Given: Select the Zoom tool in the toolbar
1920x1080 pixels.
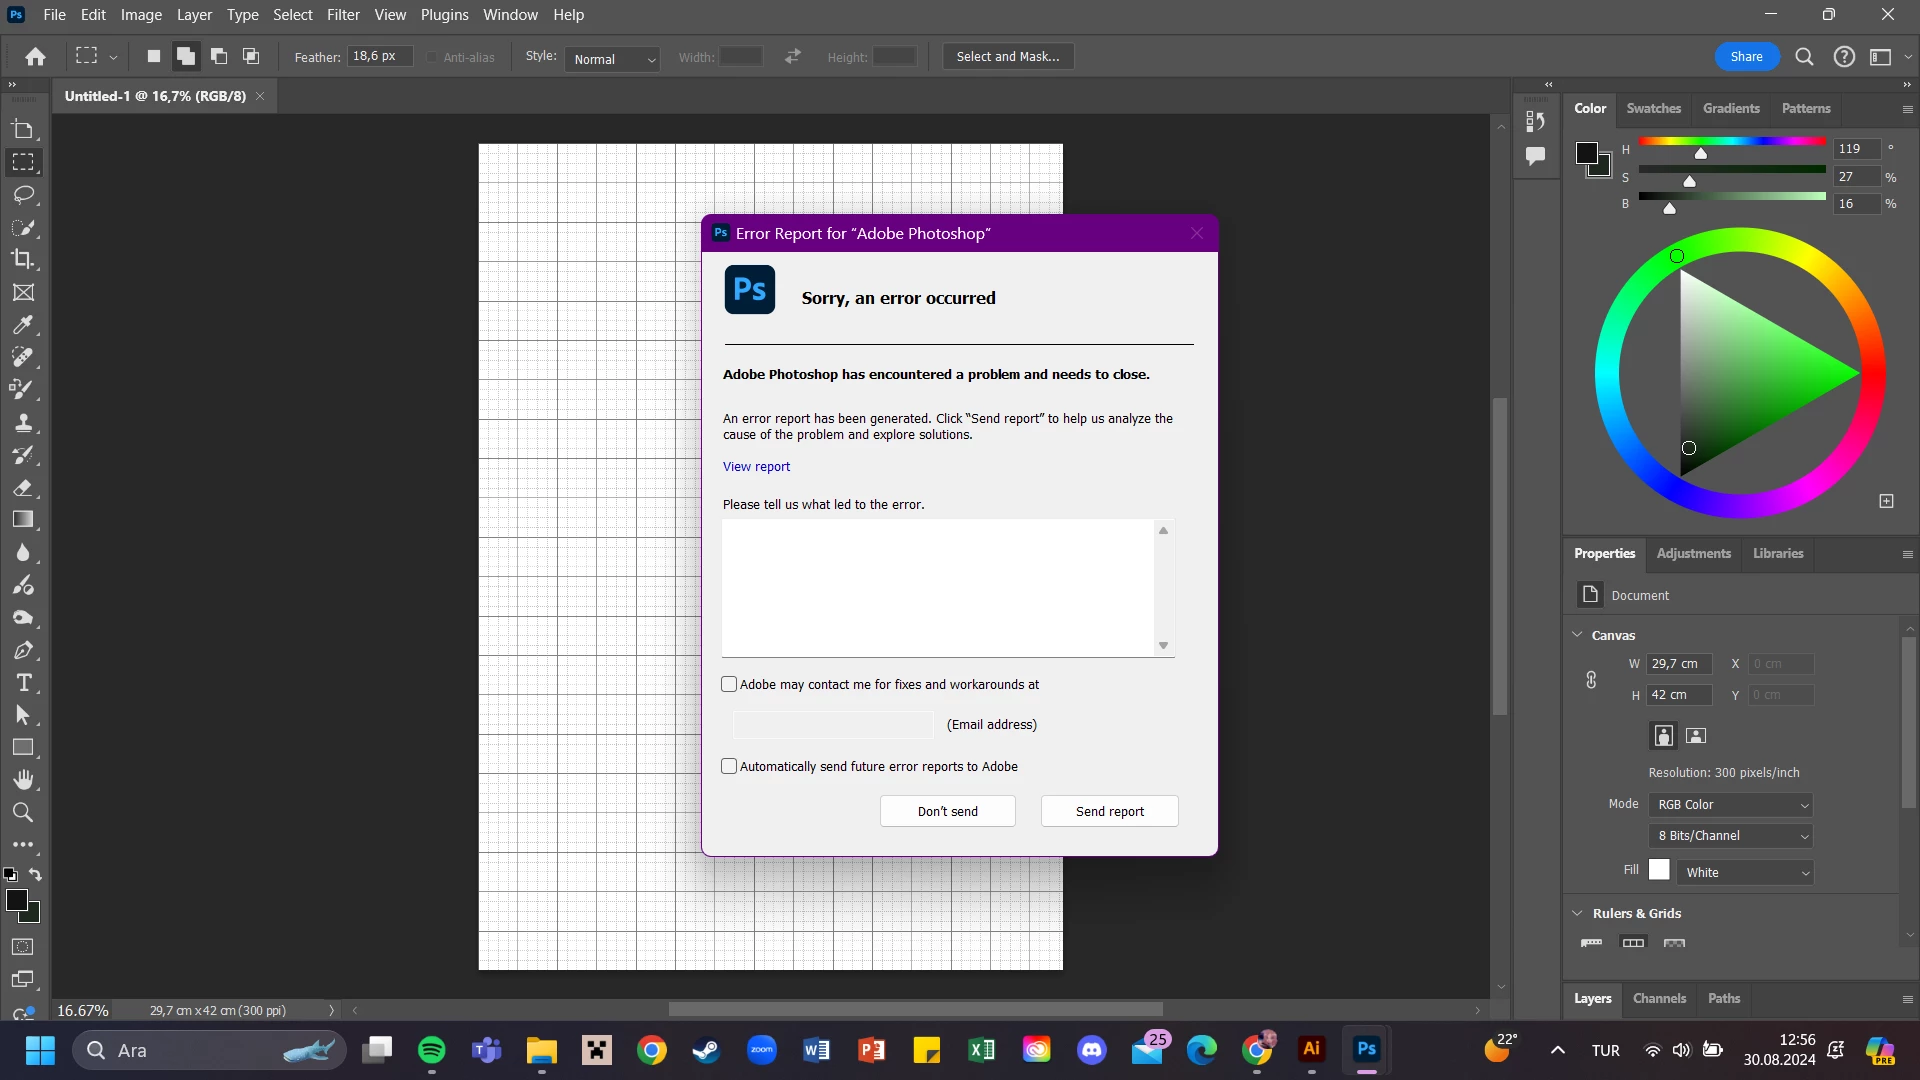Looking at the screenshot, I should coord(23,812).
